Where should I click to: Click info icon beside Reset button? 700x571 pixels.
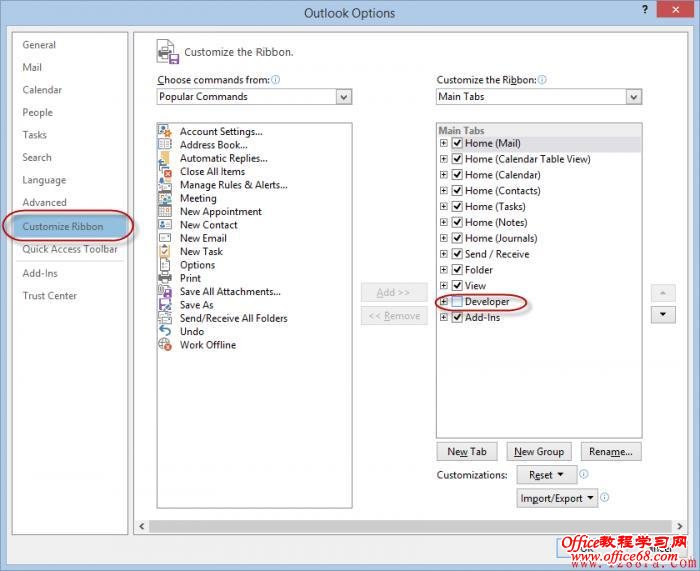point(583,474)
